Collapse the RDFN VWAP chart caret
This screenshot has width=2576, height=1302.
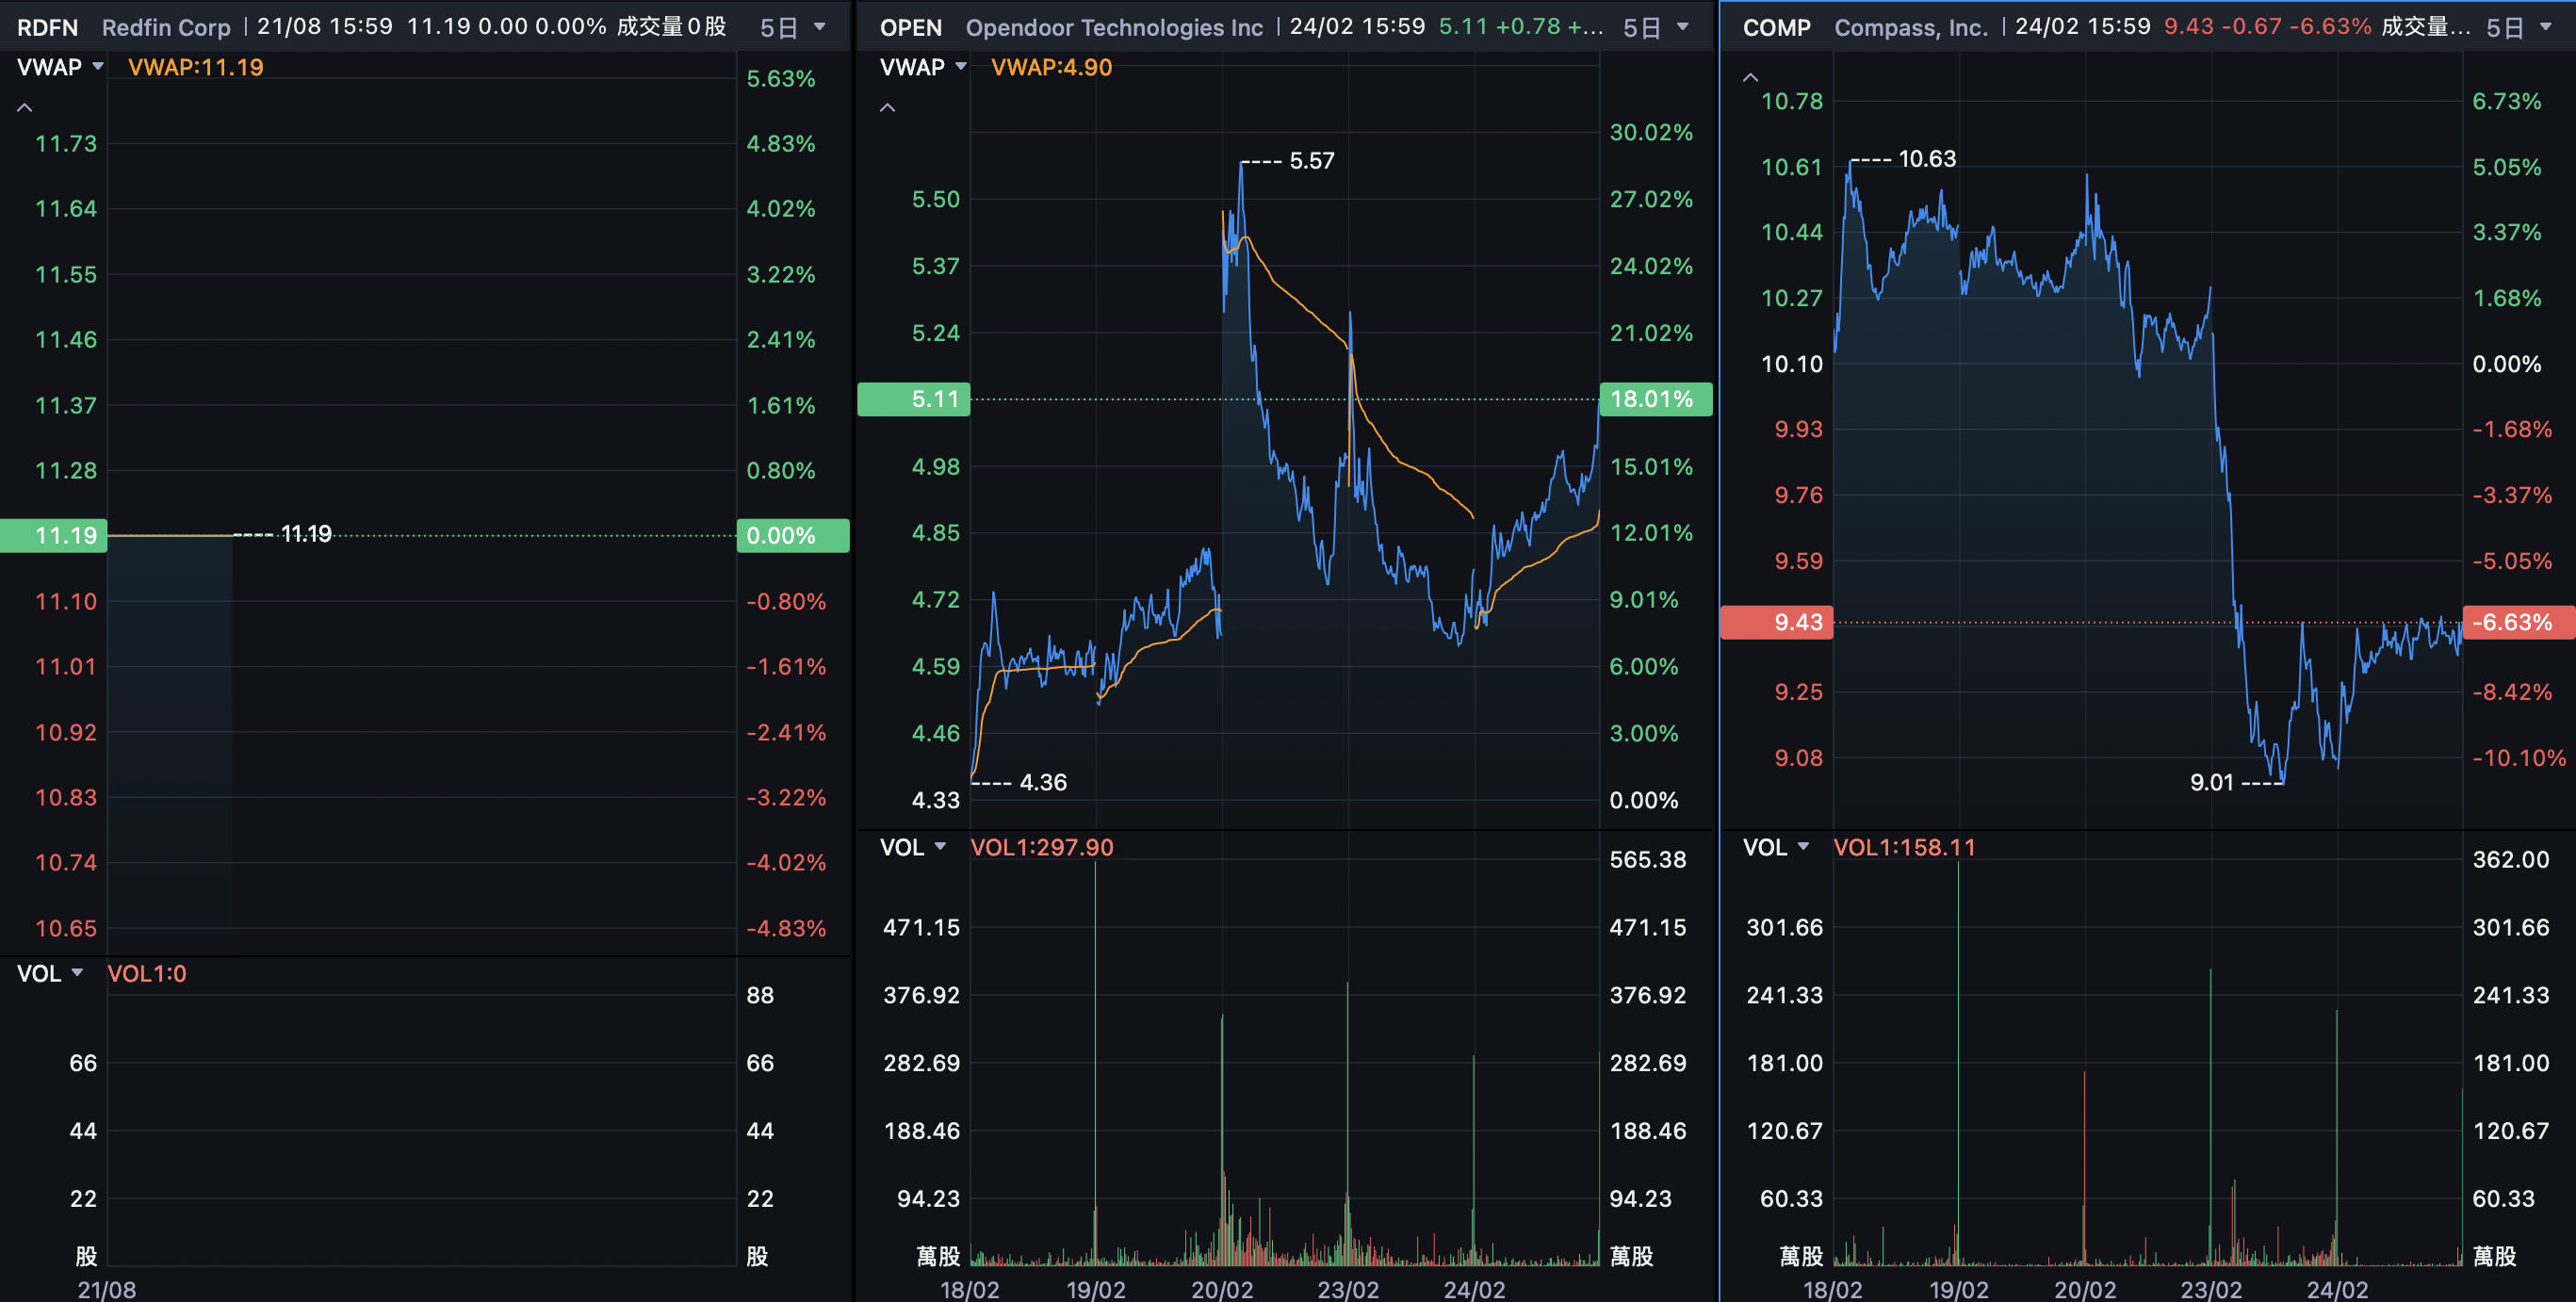pos(25,107)
